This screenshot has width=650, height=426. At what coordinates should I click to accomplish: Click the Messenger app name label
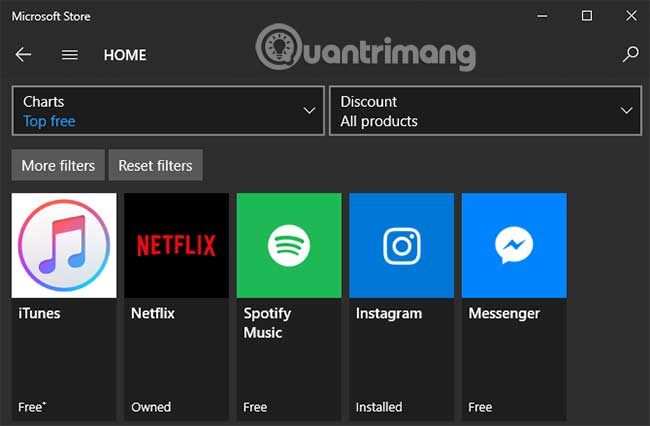504,314
